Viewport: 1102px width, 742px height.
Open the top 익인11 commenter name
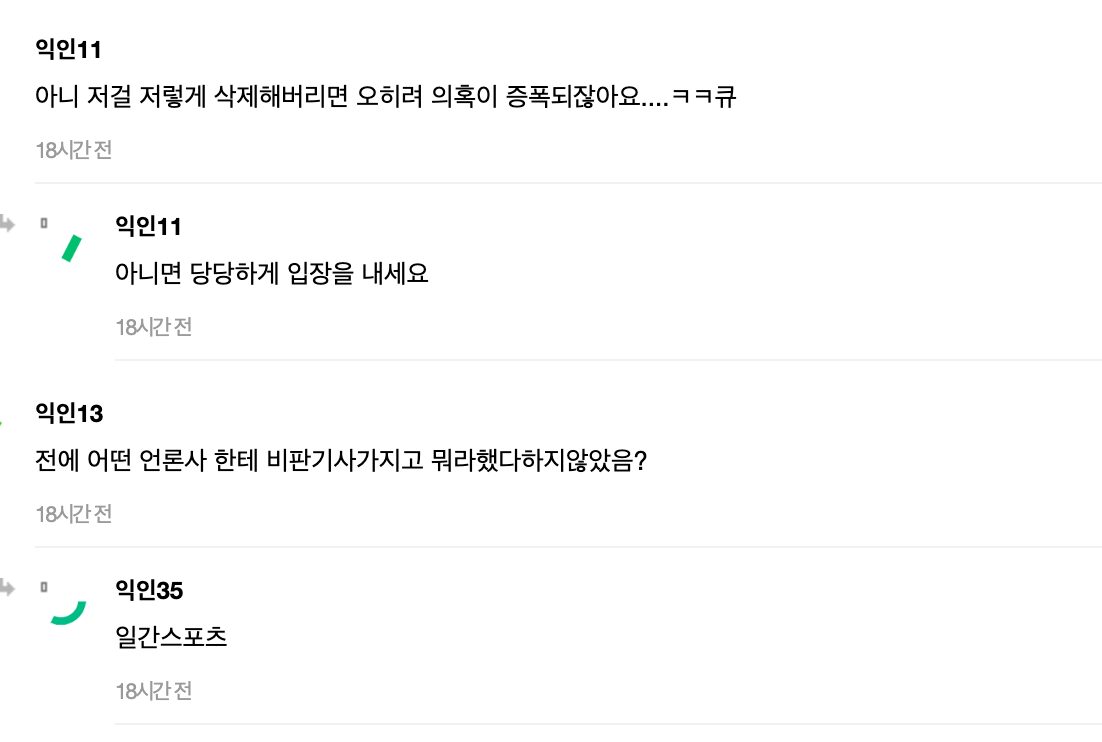(68, 48)
